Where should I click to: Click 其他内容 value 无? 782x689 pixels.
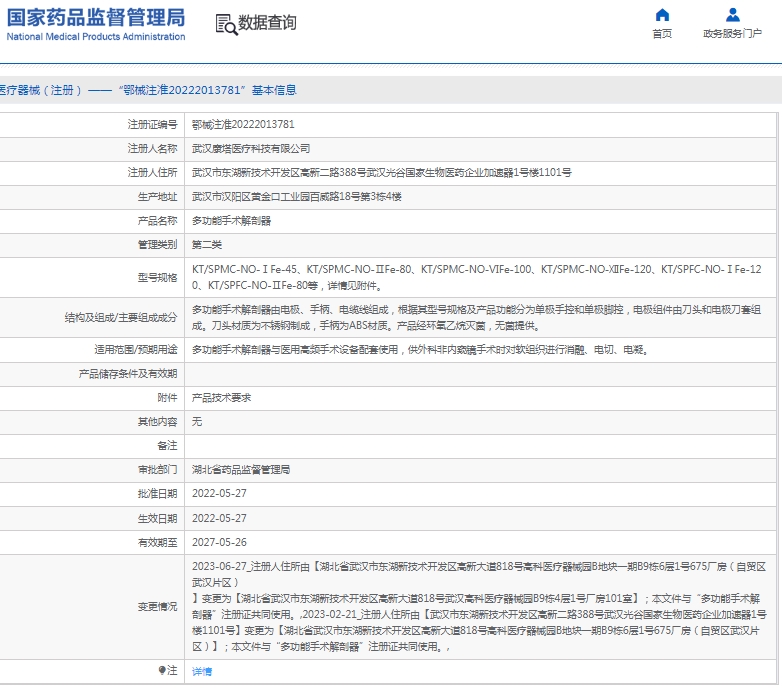(x=197, y=422)
